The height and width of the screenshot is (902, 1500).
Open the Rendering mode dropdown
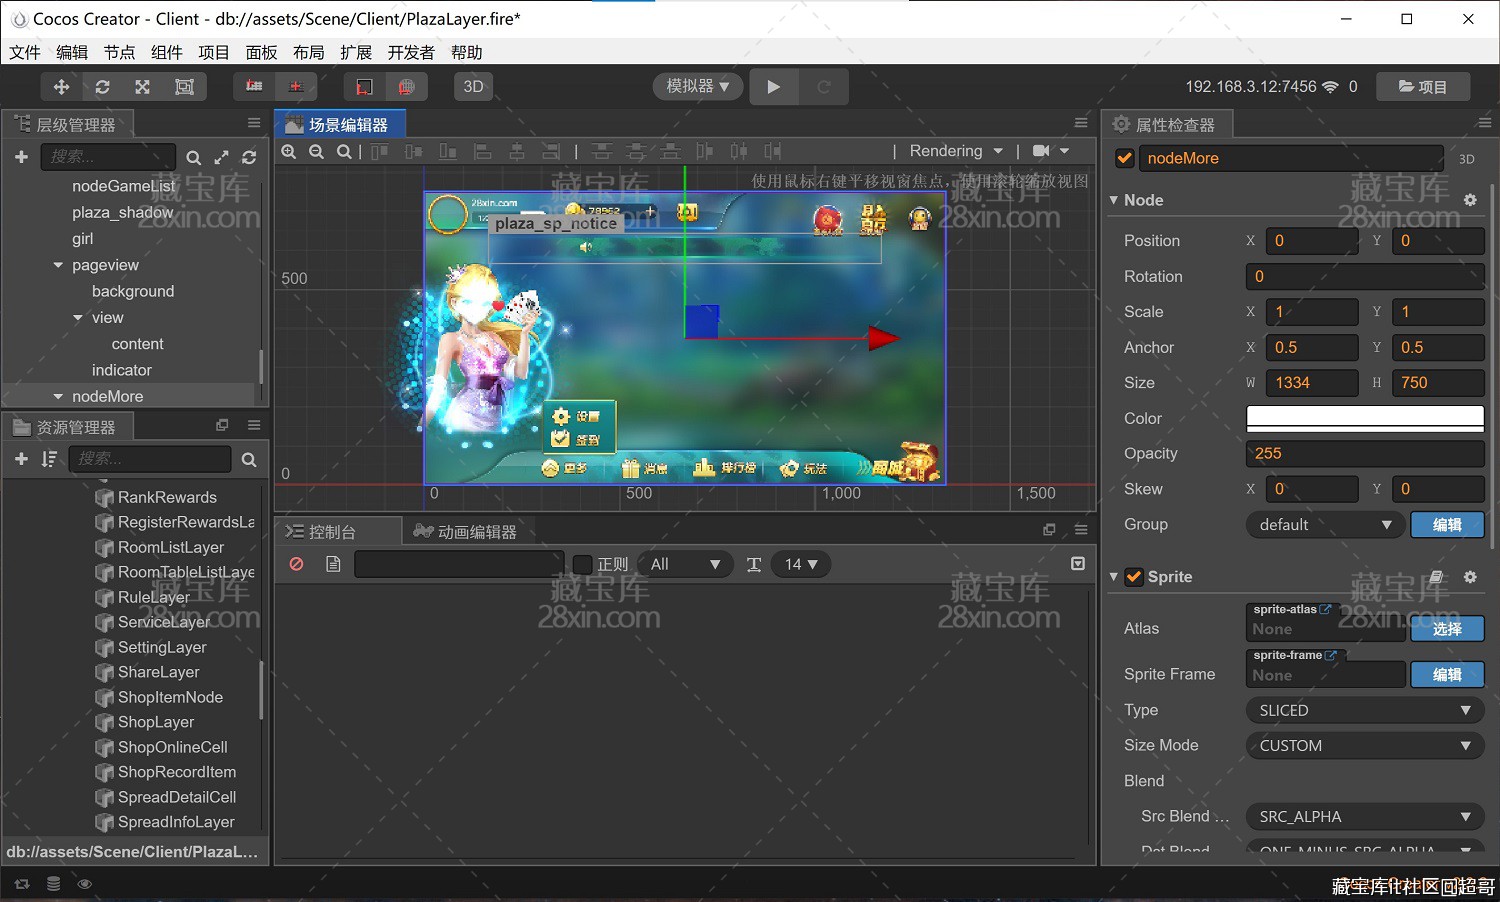pyautogui.click(x=956, y=151)
